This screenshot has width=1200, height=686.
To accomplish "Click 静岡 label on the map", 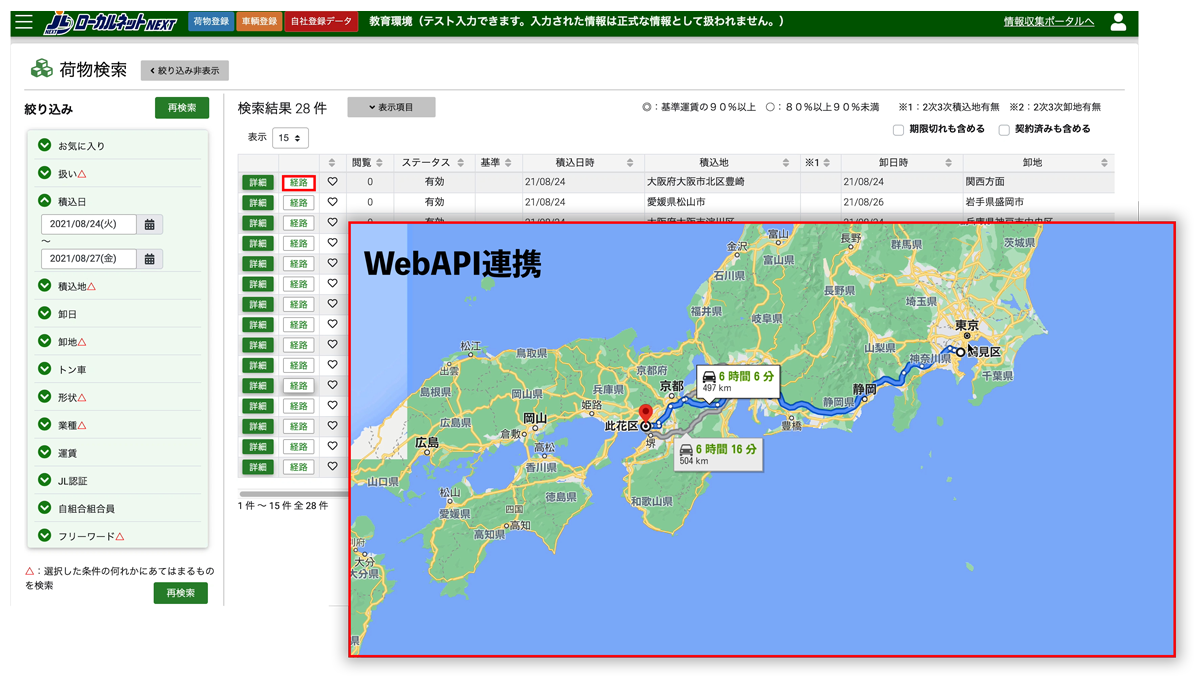I will point(865,388).
